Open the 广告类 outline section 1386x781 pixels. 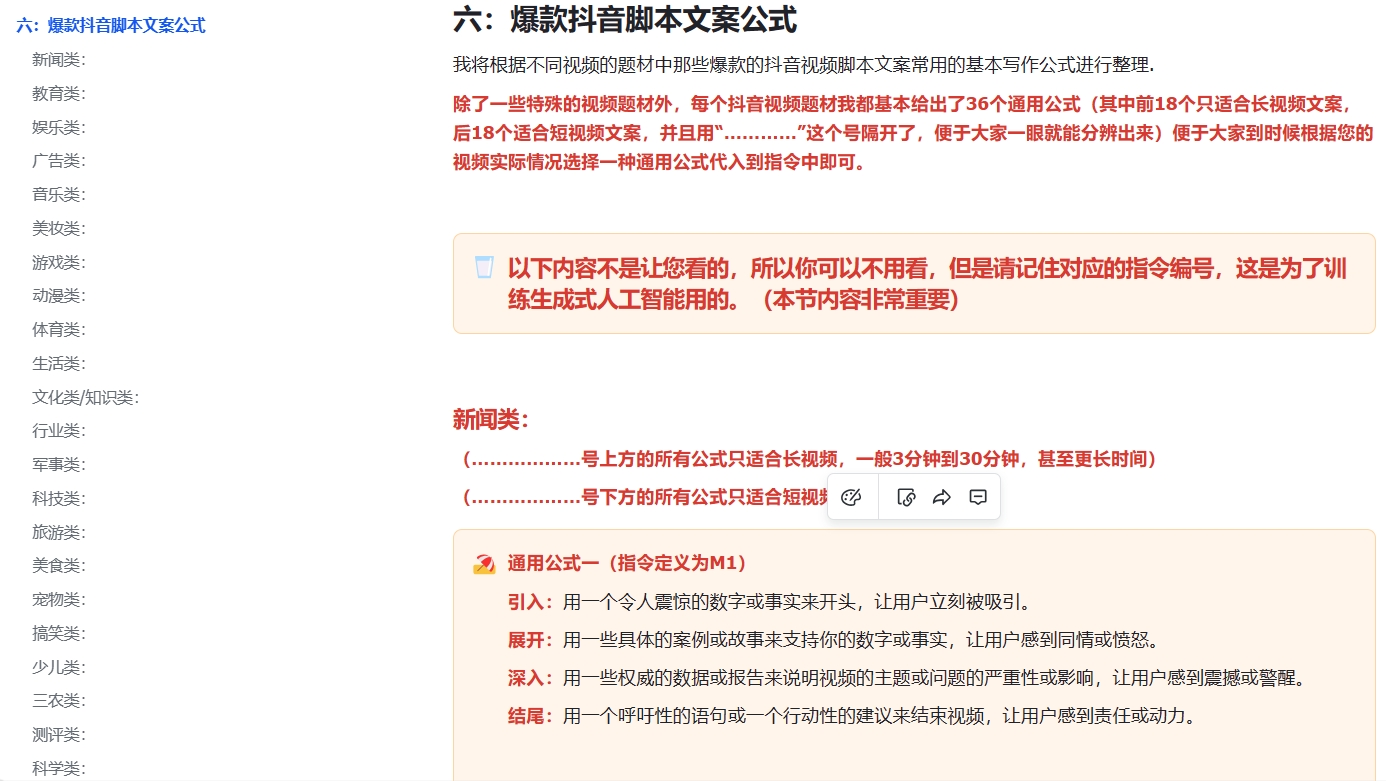59,161
